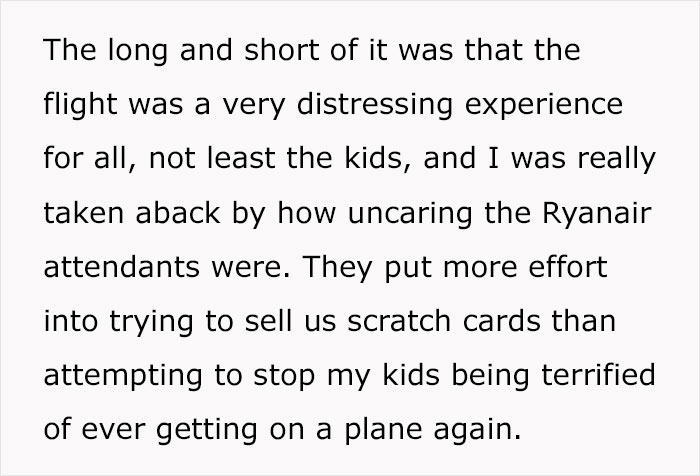Click the word "trying" in the sixth line
The image size is (700, 476).
point(151,322)
